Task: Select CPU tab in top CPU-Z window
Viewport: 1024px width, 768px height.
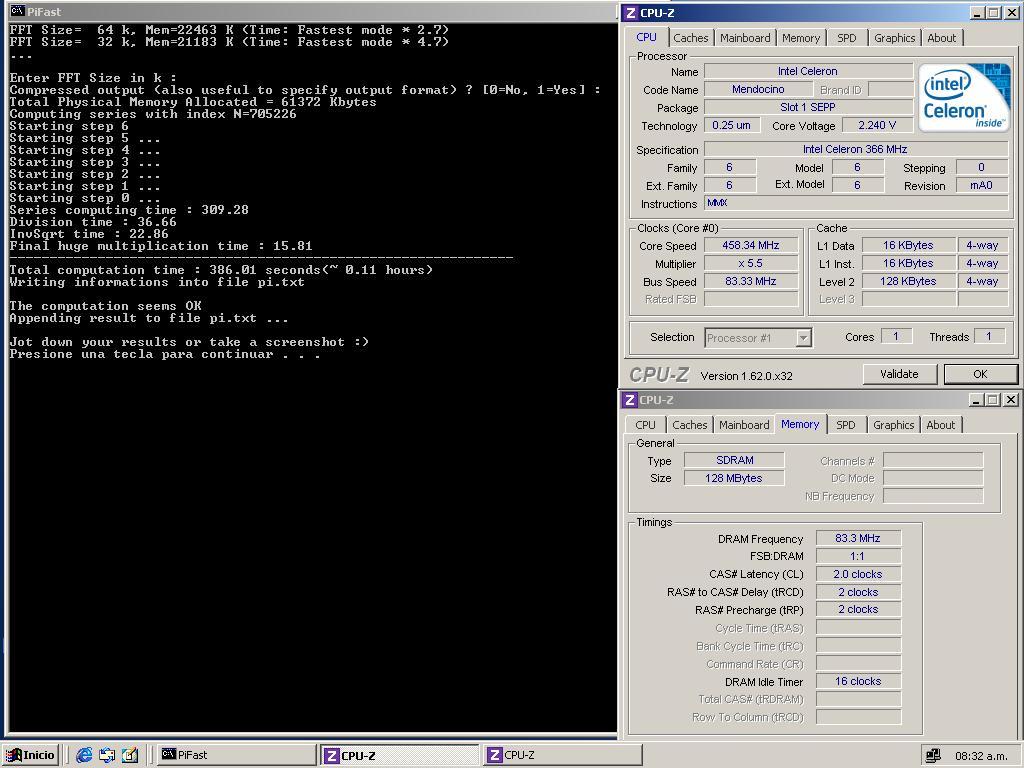Action: pyautogui.click(x=647, y=37)
